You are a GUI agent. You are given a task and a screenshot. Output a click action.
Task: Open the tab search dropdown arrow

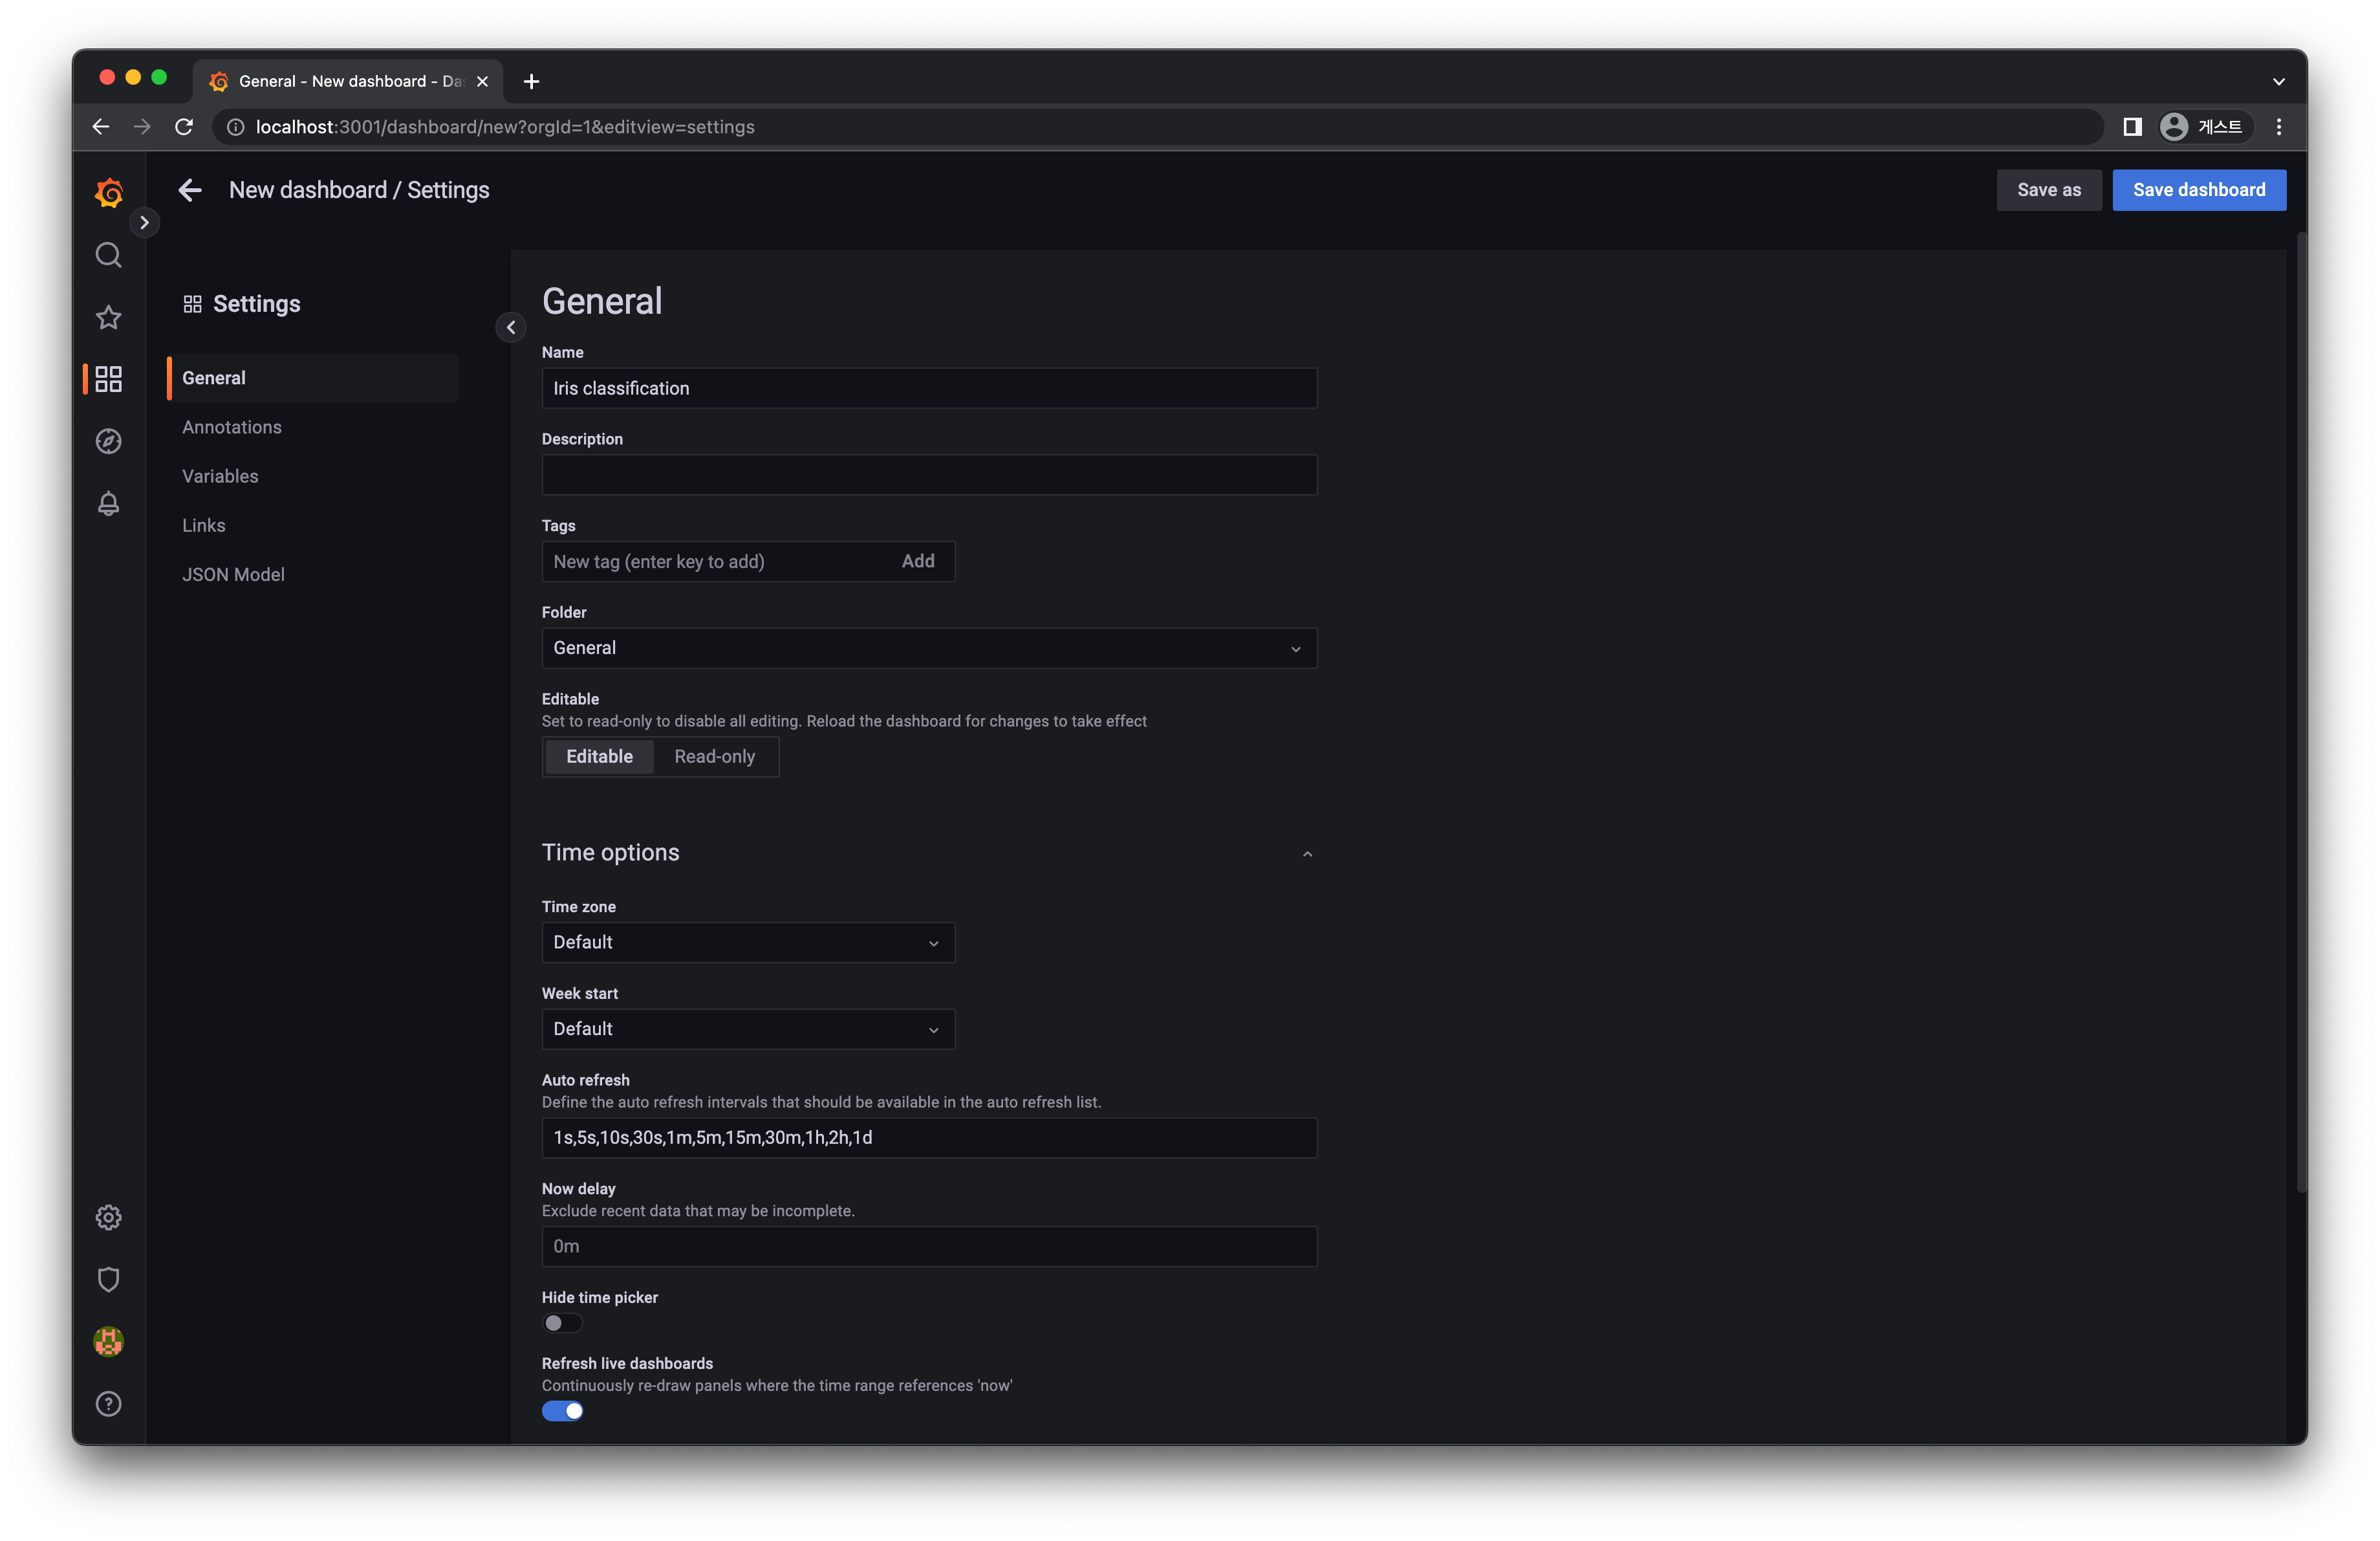[x=2279, y=82]
